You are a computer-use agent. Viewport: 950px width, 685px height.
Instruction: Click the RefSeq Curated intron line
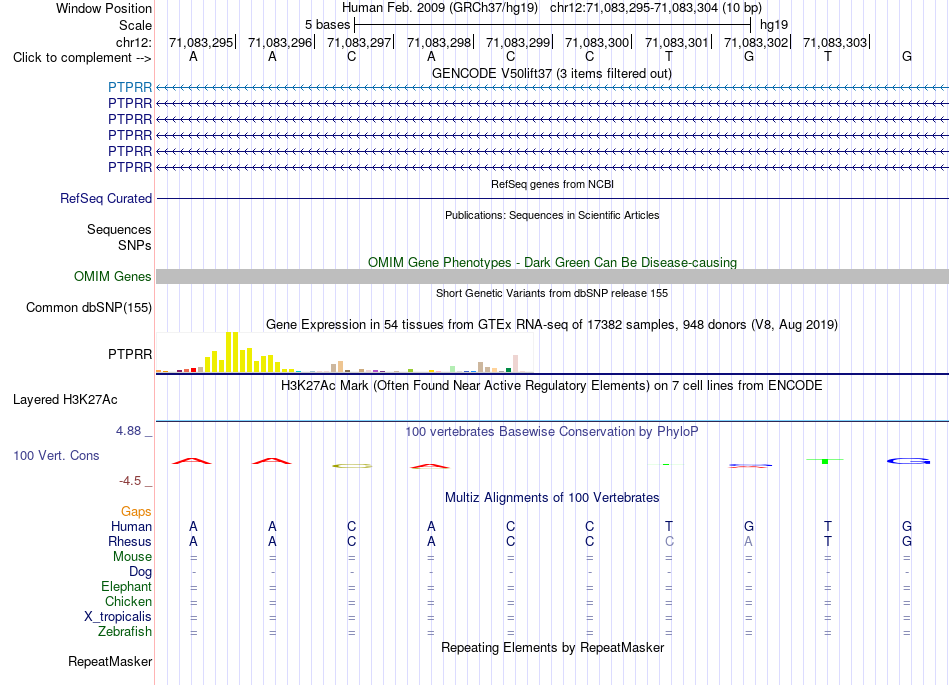(x=552, y=199)
